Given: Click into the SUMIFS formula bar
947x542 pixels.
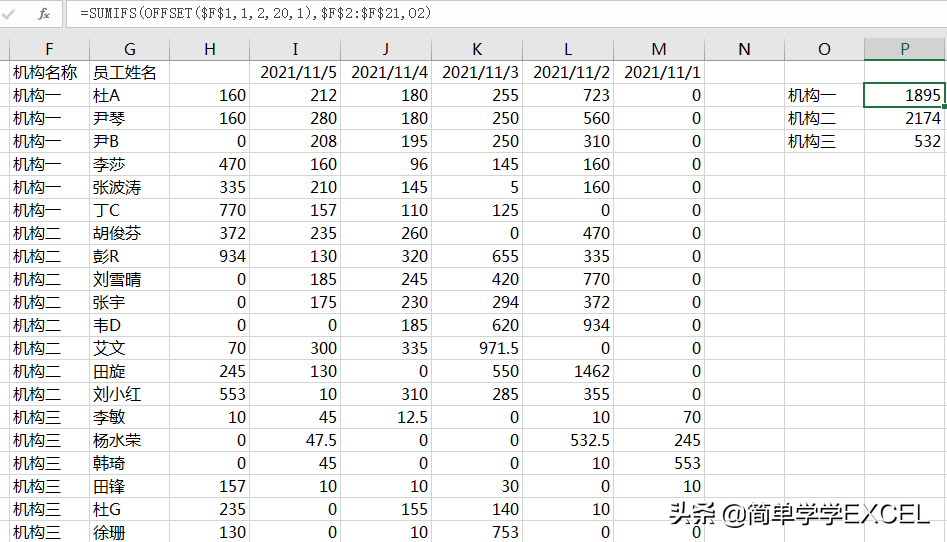Looking at the screenshot, I should [506, 13].
